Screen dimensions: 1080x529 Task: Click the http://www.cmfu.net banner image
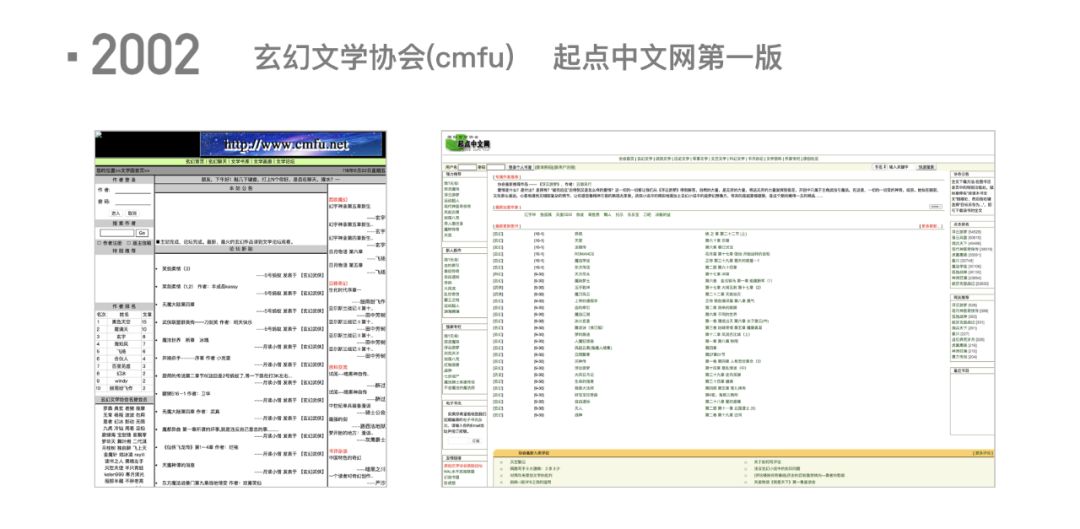tap(291, 144)
